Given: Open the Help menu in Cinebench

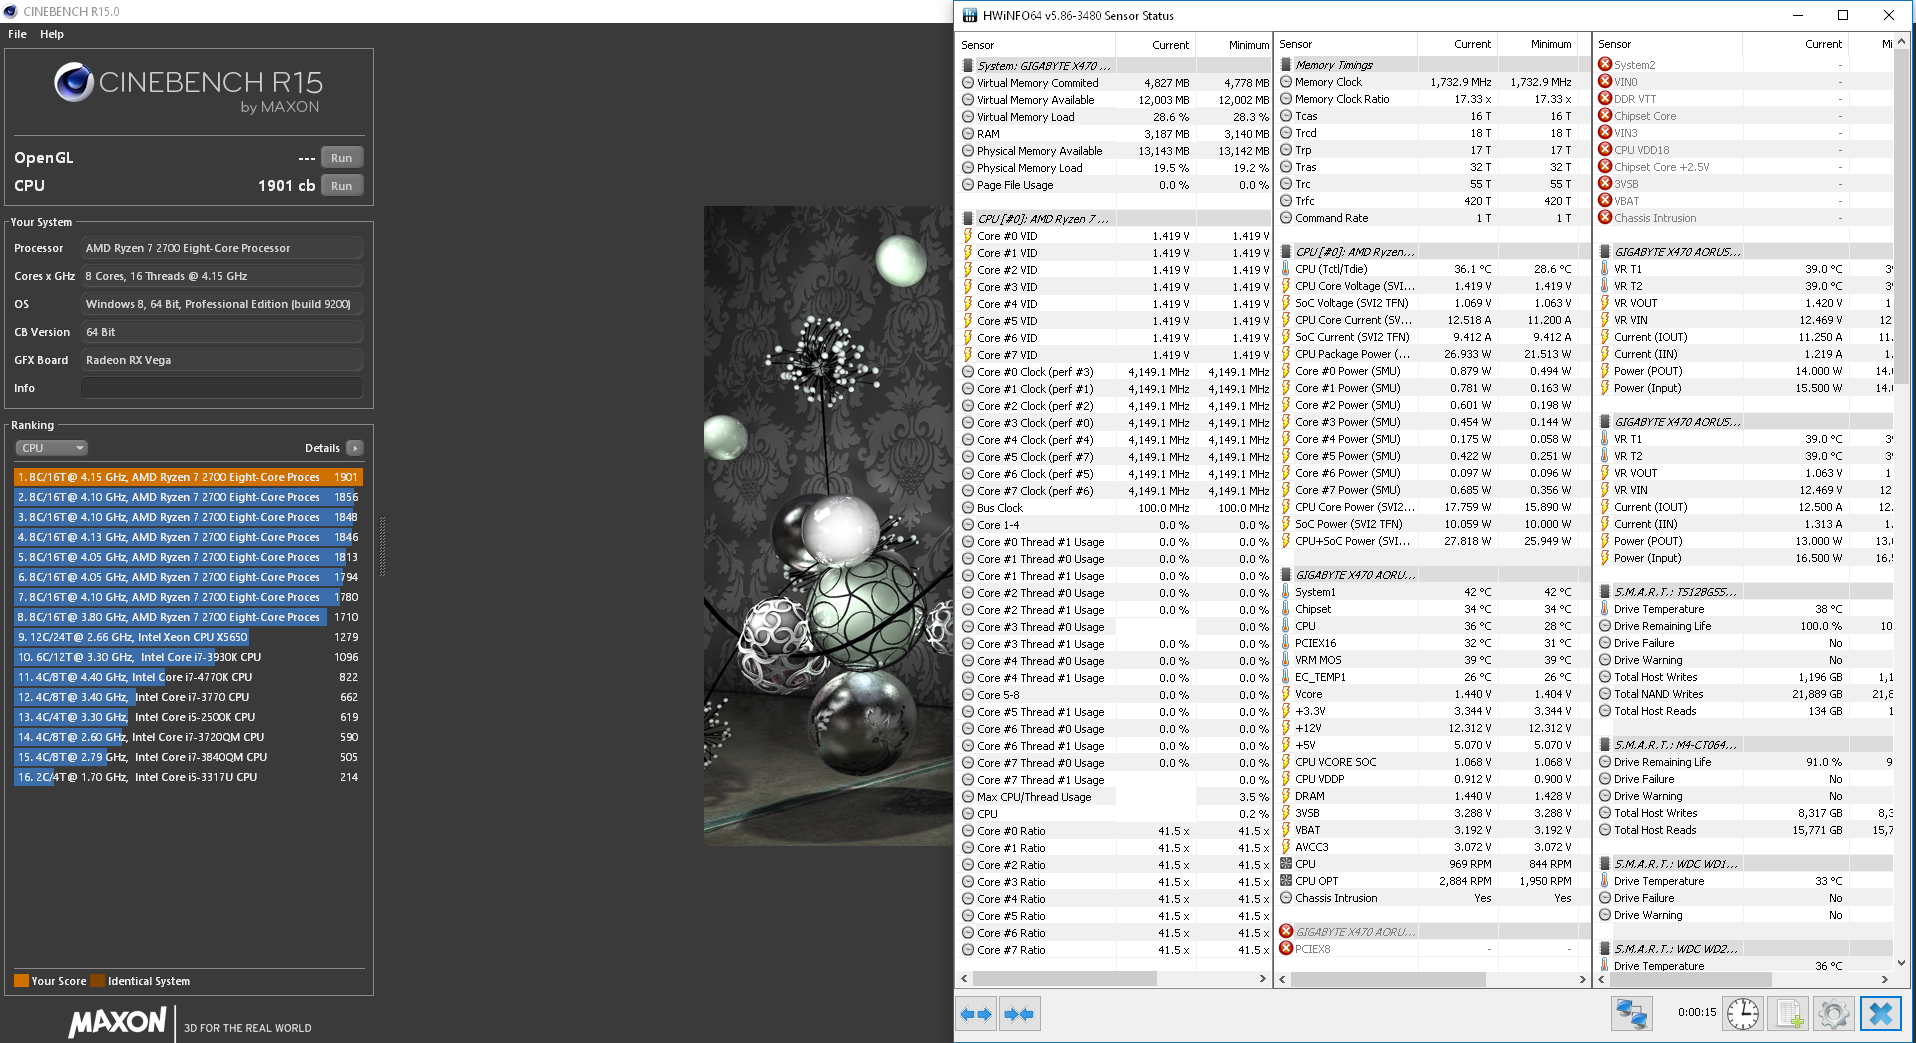Looking at the screenshot, I should (52, 34).
